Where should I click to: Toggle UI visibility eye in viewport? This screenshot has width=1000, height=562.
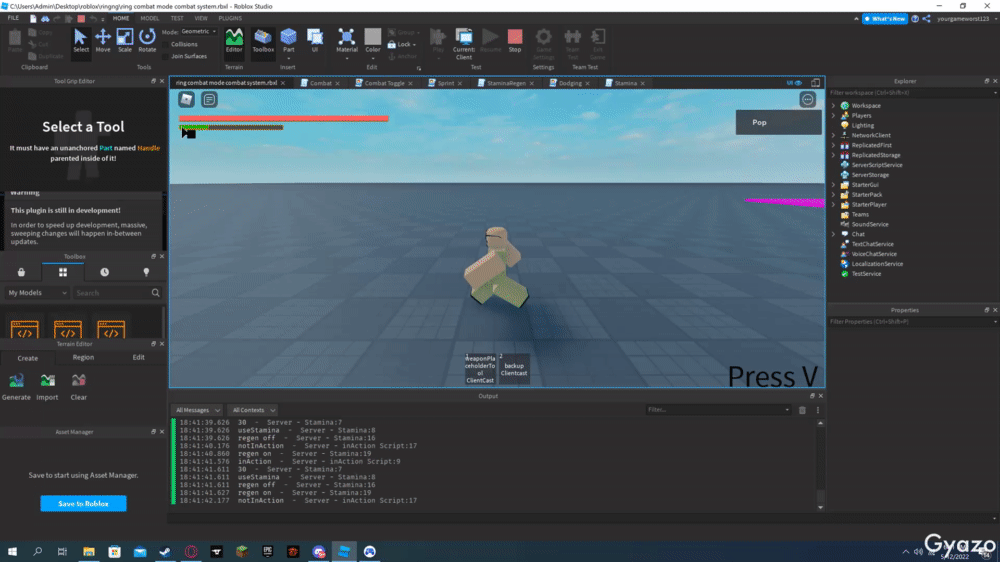coord(794,83)
